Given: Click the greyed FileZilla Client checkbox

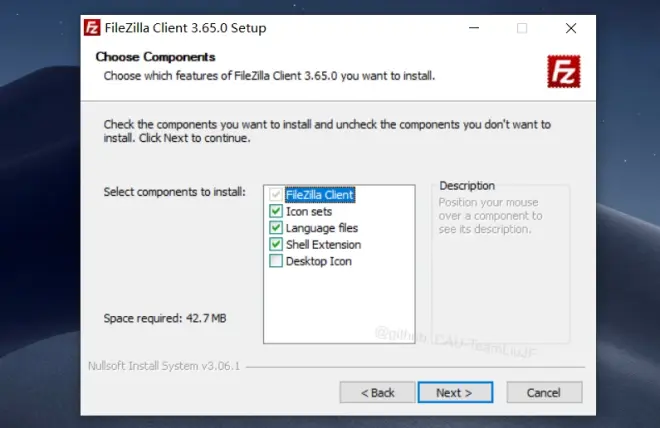Looking at the screenshot, I should (276, 194).
